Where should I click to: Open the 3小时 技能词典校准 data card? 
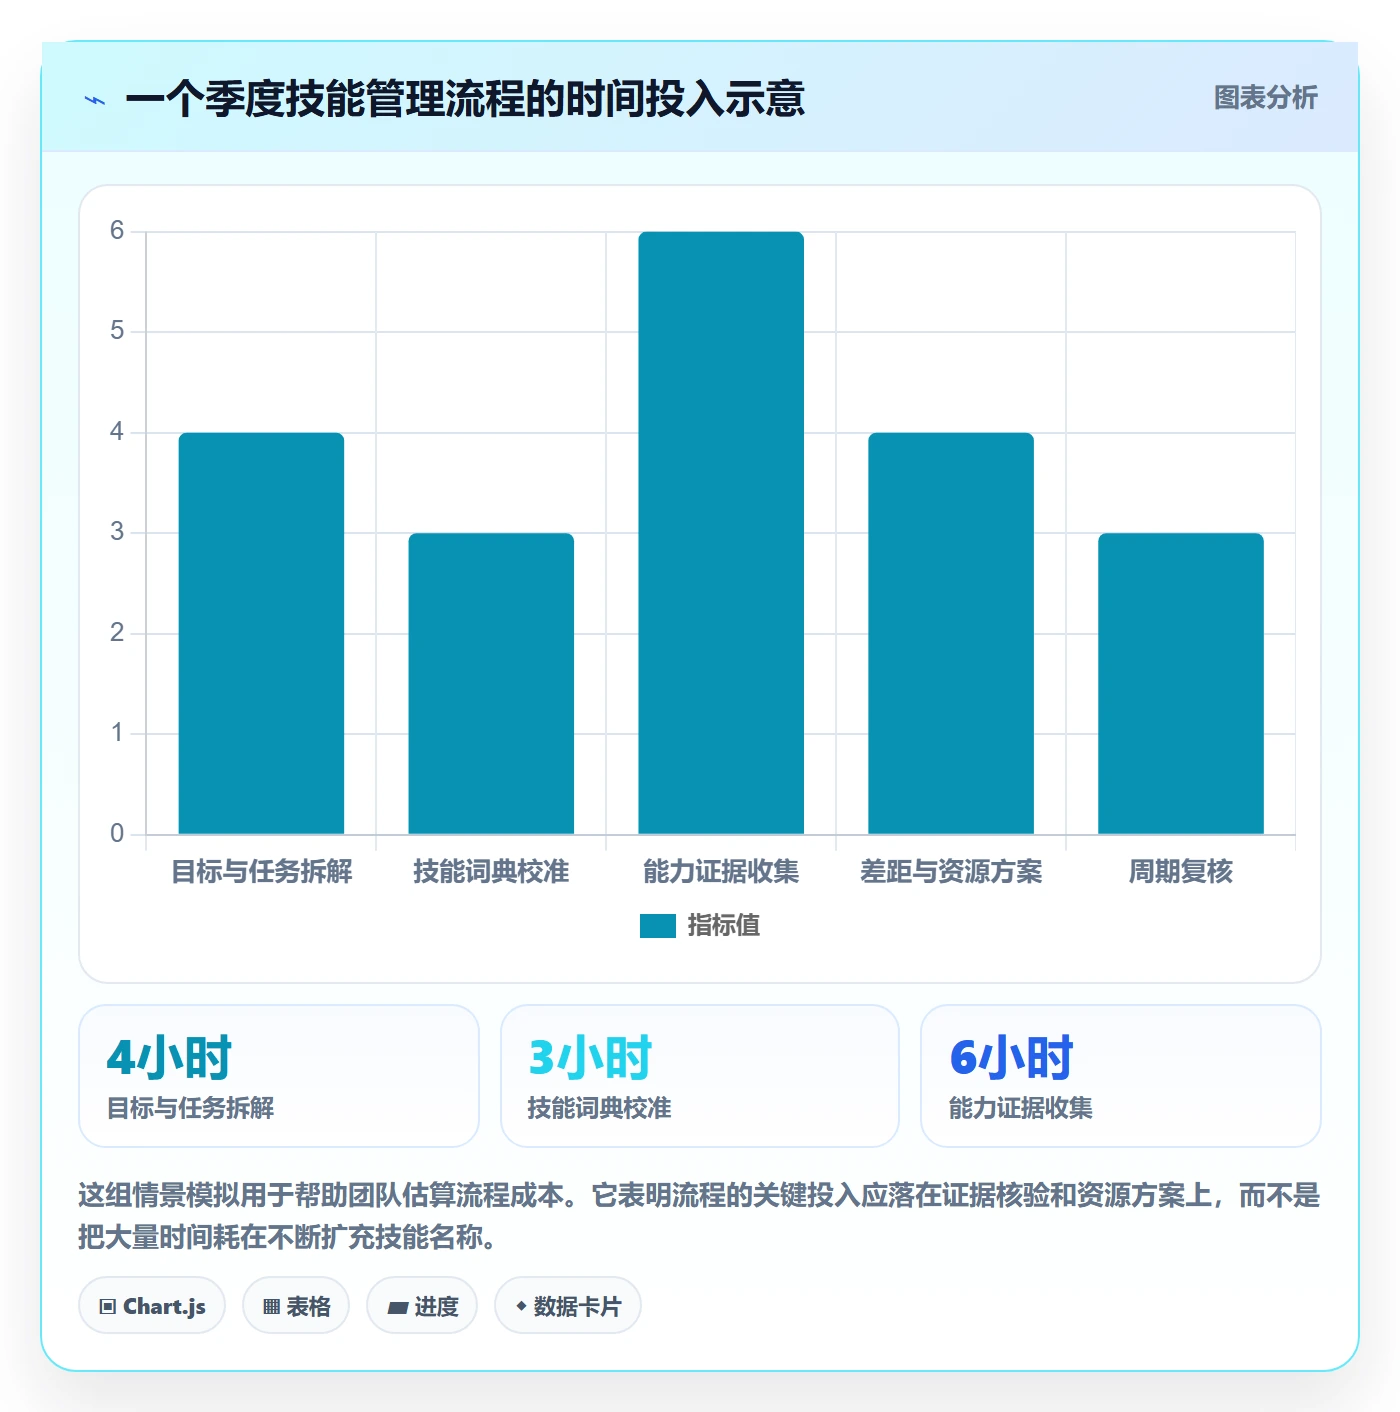coord(700,1076)
